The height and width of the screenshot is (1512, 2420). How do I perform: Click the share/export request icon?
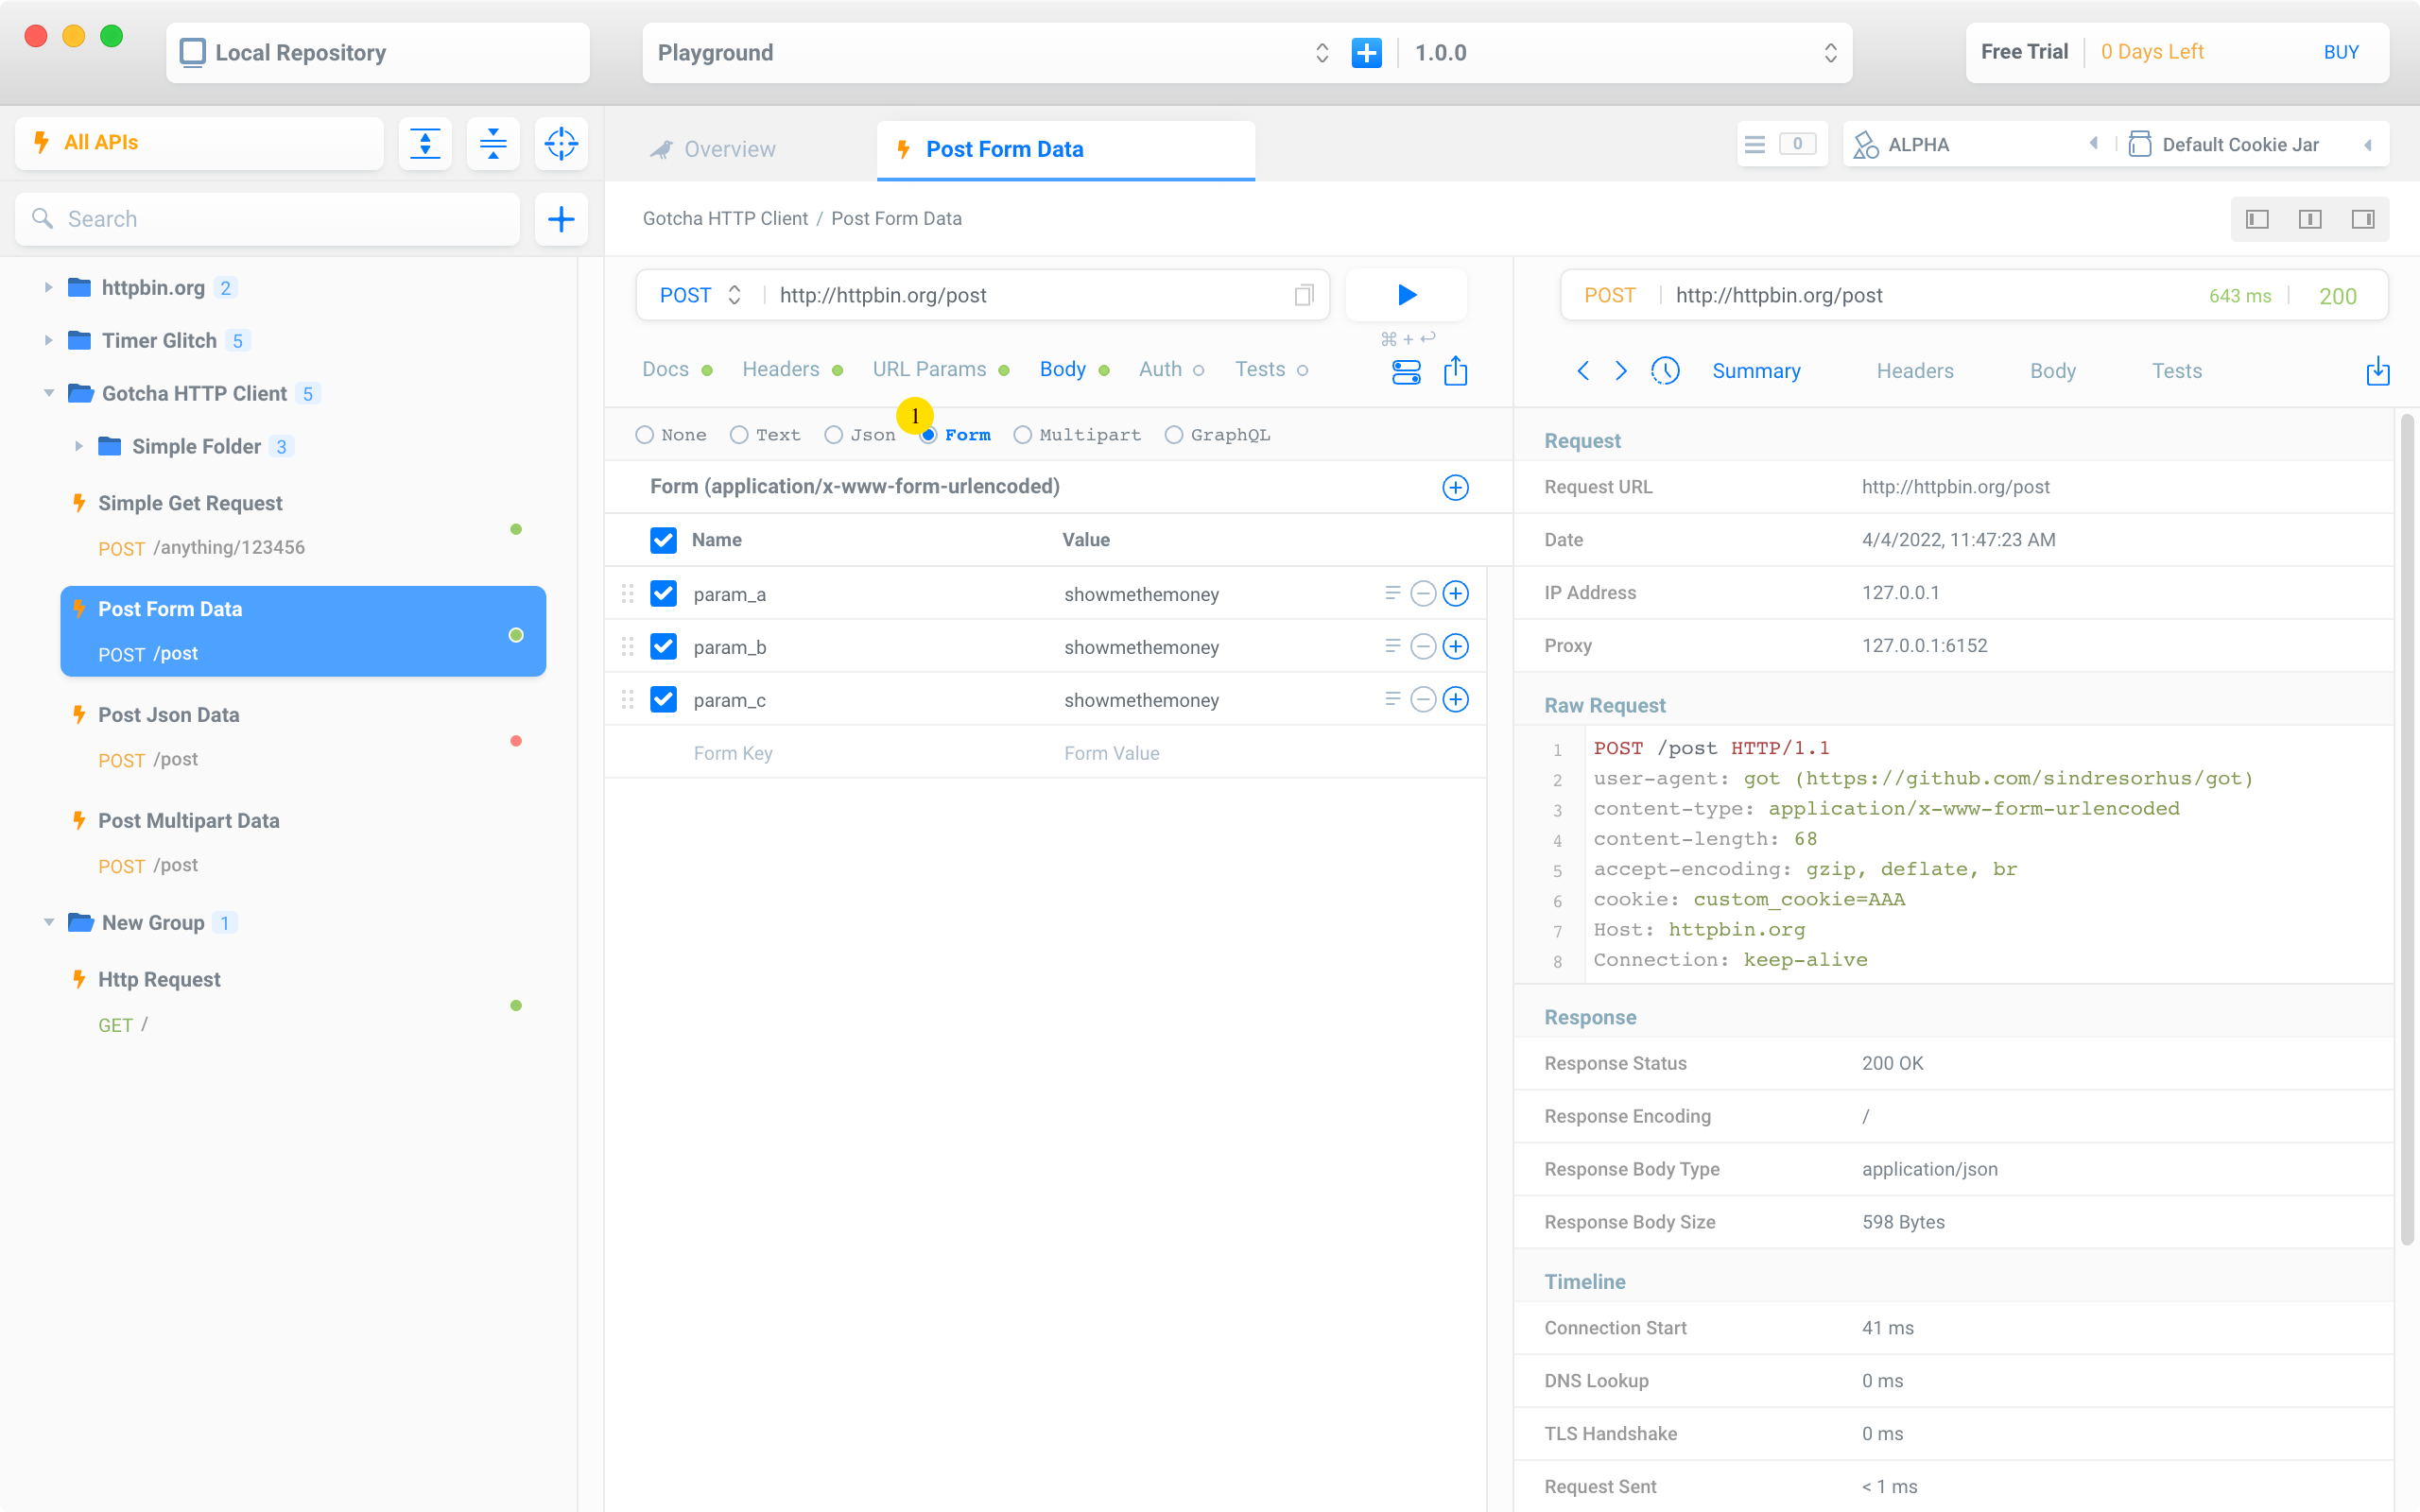point(1455,372)
